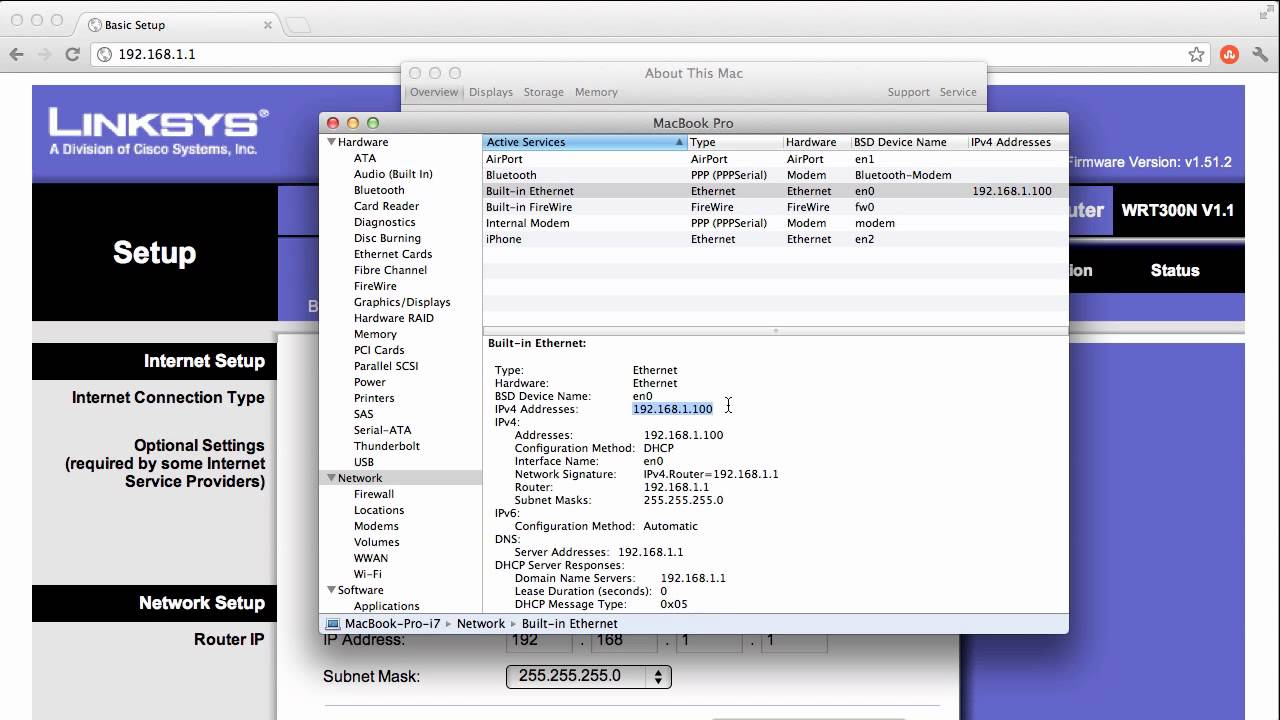Open the Status tab on the Linksys page
The width and height of the screenshot is (1280, 720).
point(1175,270)
